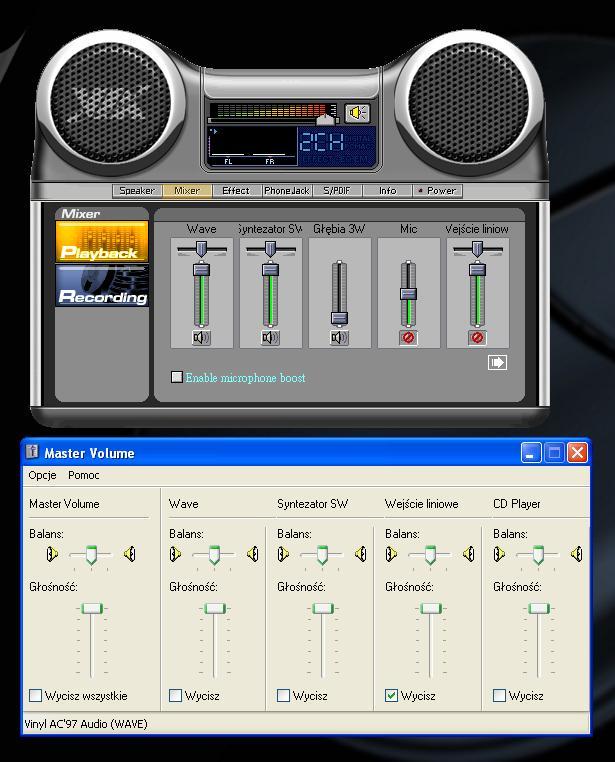Click Wejście liniowe Balans slider in volume window
Viewport: 615px width, 762px height.
(x=430, y=555)
